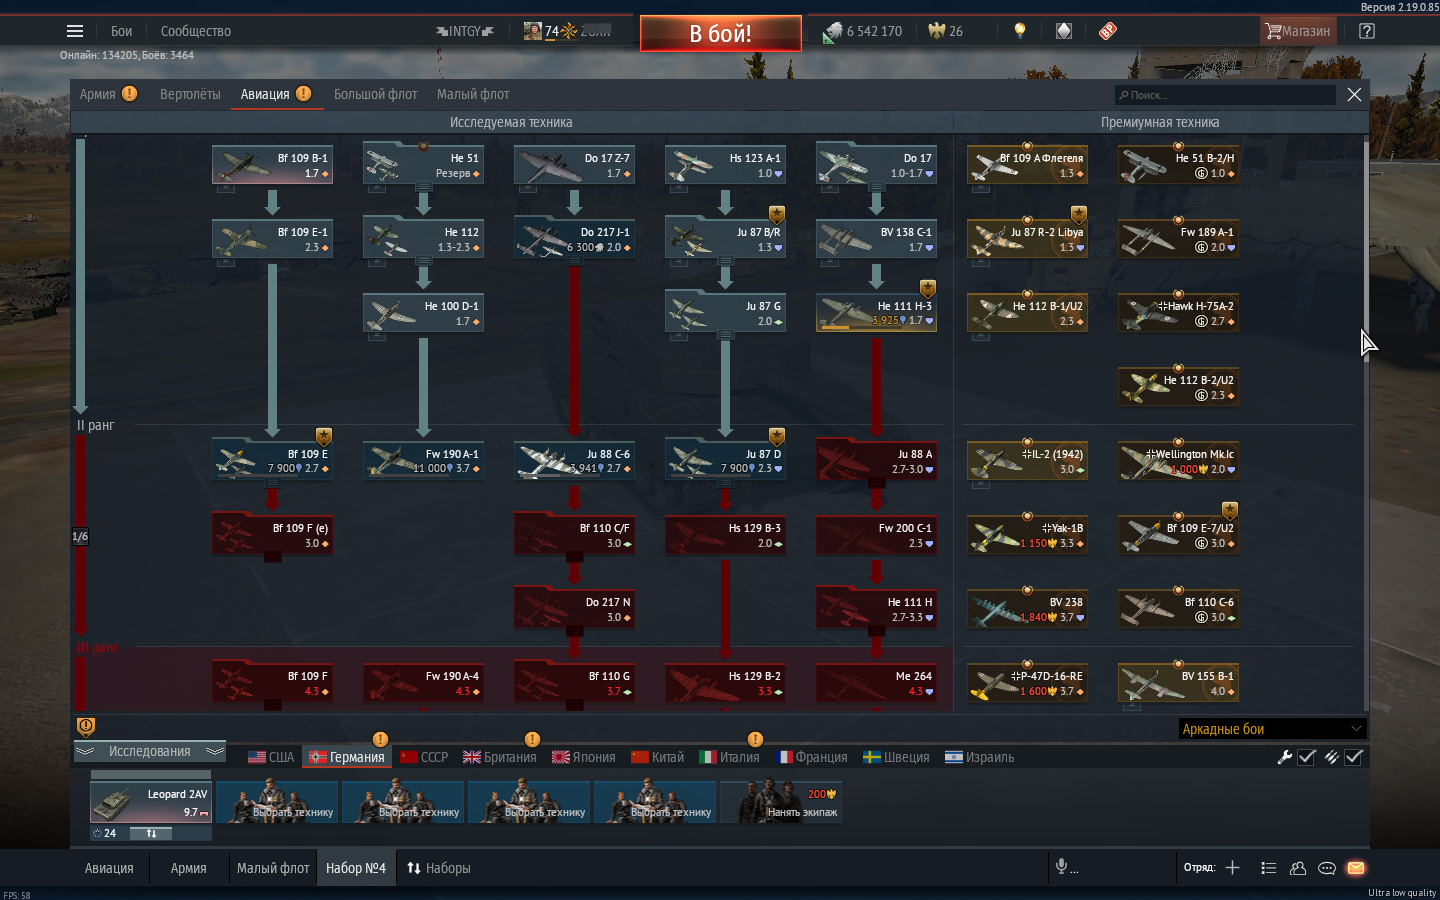Viewport: 1440px width, 900px height.
Task: Click the golden eagles currency icon
Action: [x=937, y=31]
